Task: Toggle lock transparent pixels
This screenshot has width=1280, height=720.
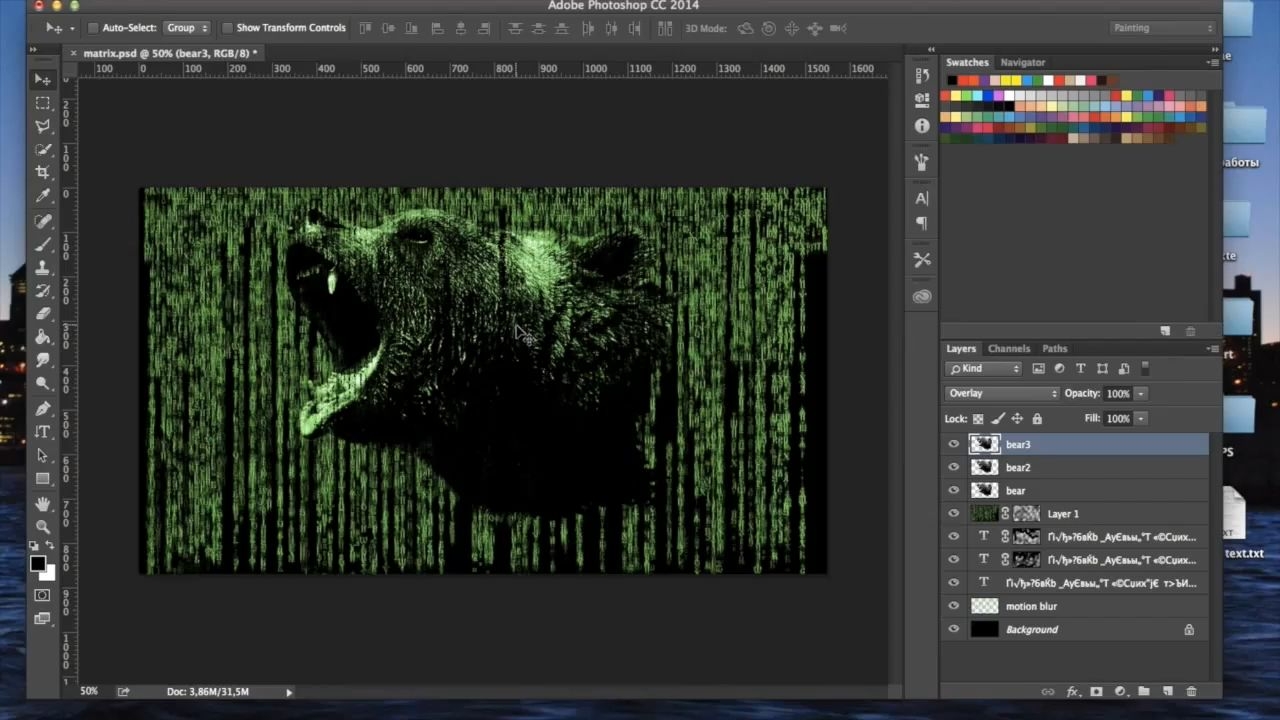Action: [978, 419]
